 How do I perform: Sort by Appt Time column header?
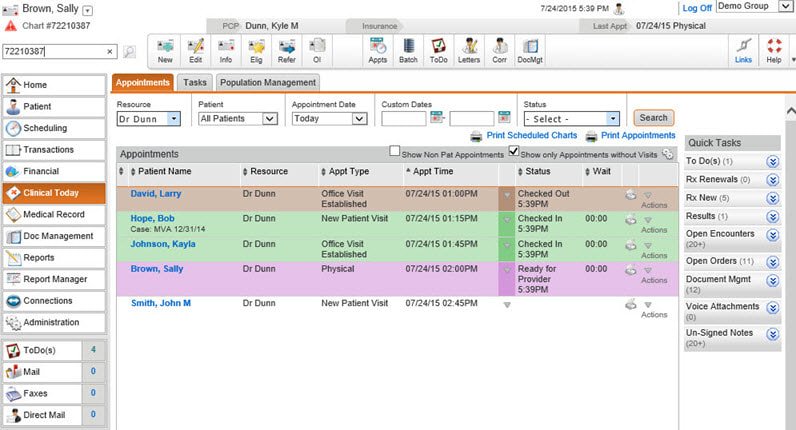coord(433,172)
